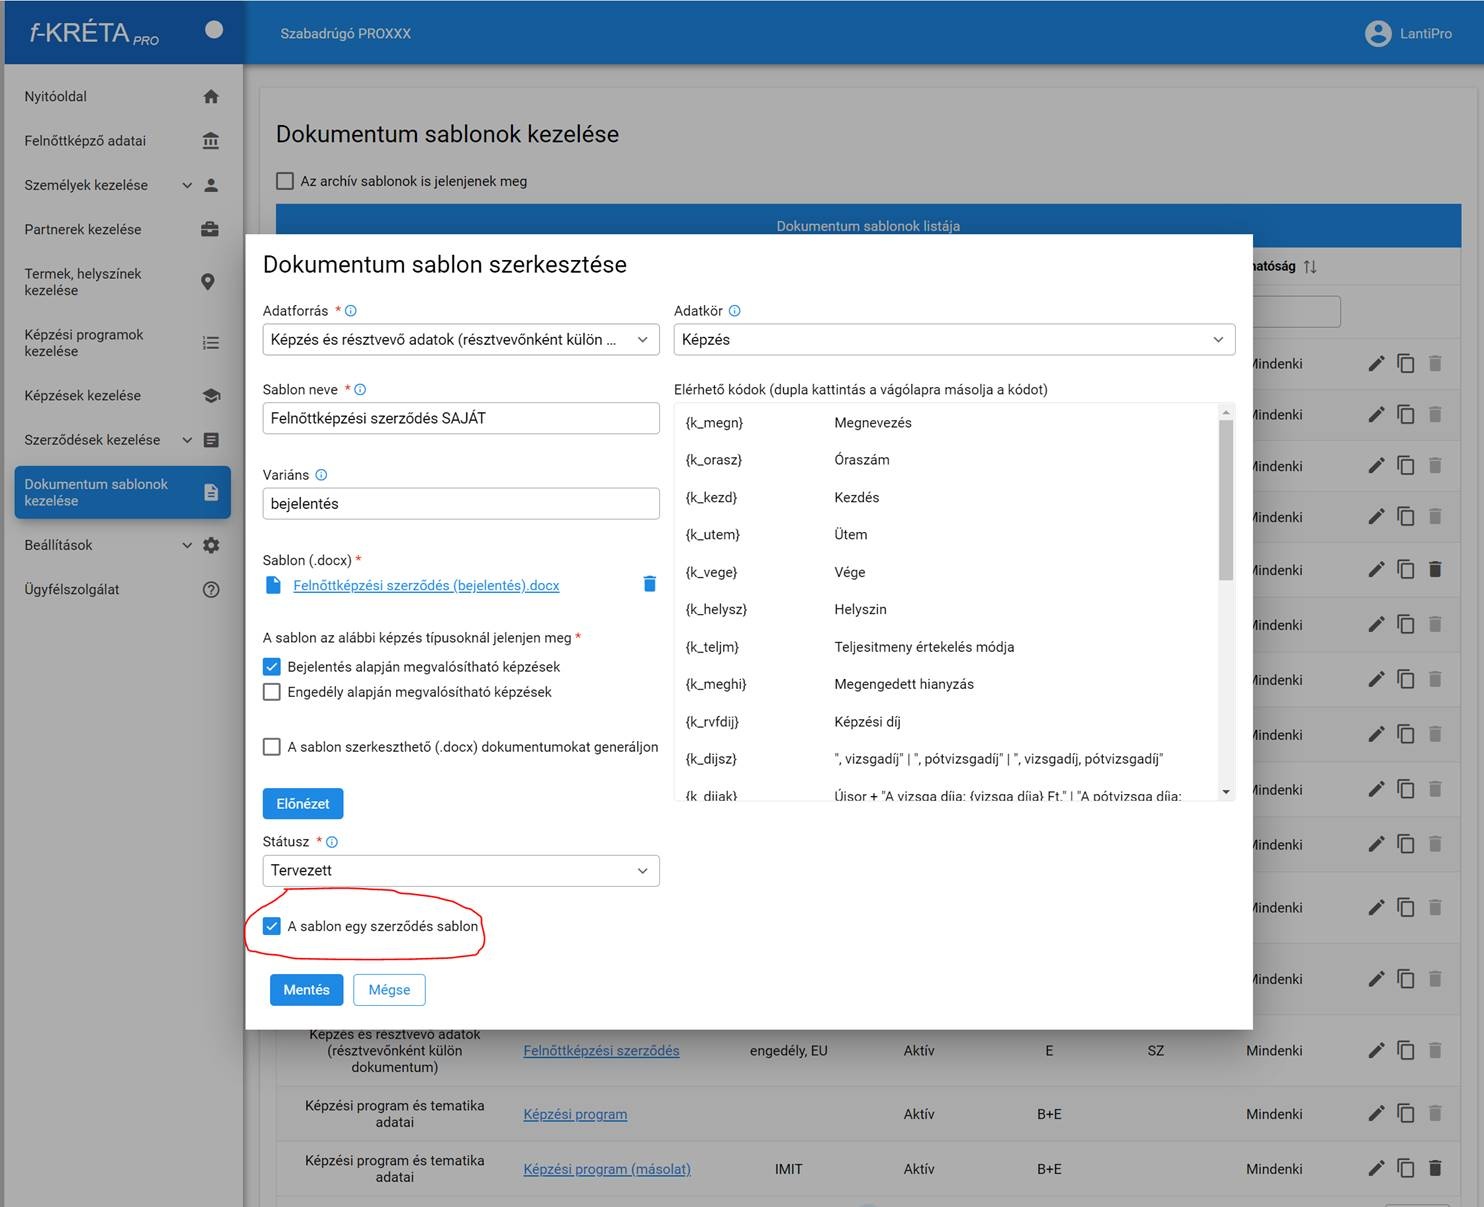Click info icon next to Variáns label

(321, 475)
